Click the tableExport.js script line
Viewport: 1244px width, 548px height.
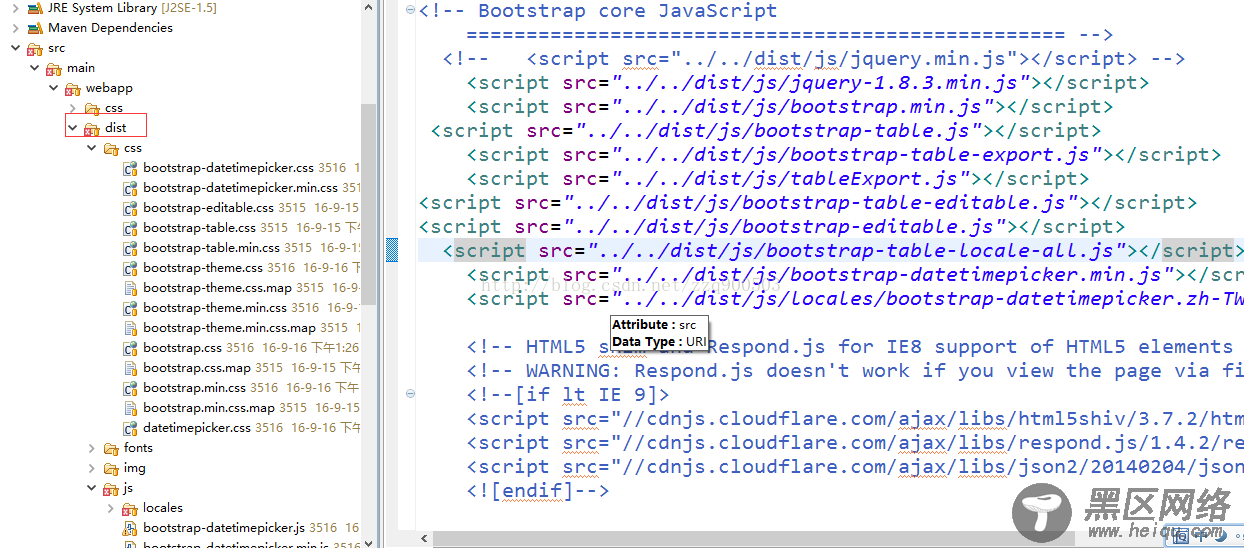[x=777, y=179]
